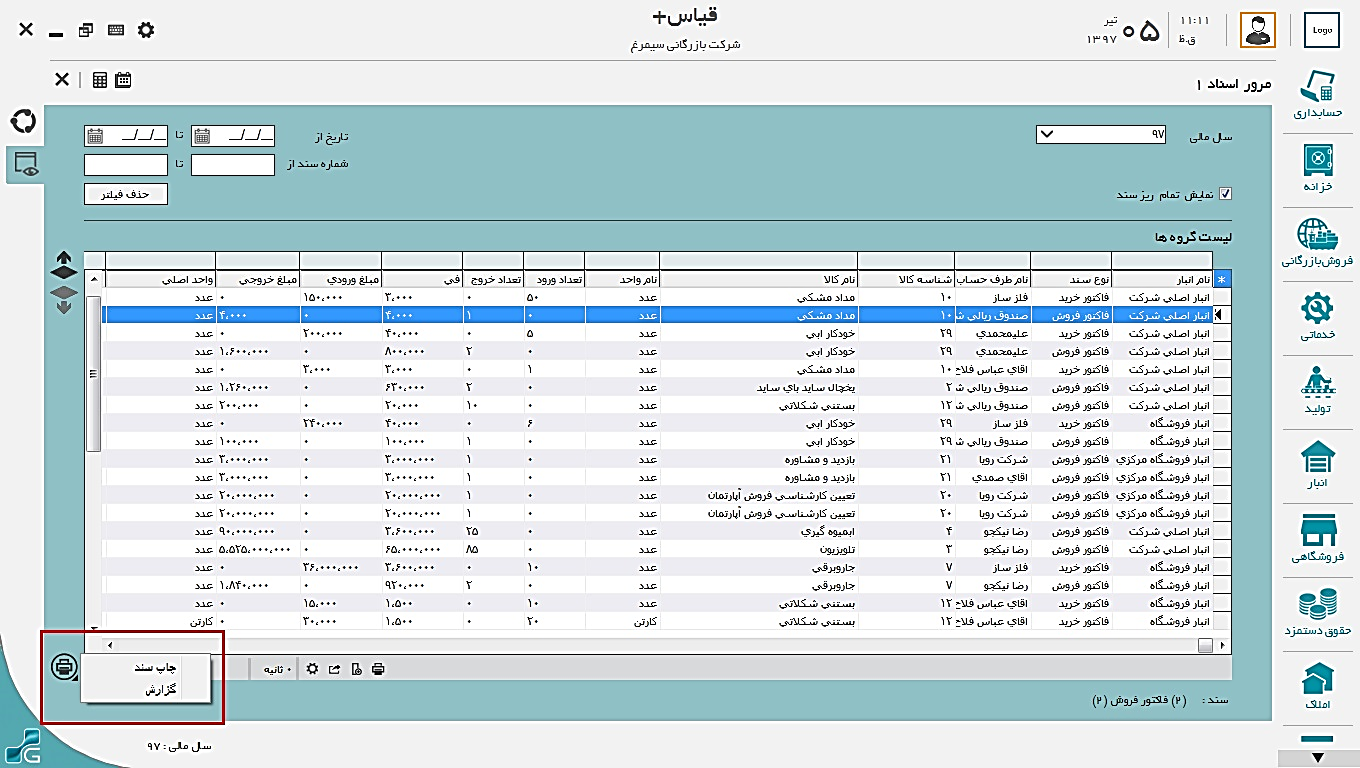Choose گزارش from print menu
The width and height of the screenshot is (1360, 768).
coord(160,689)
